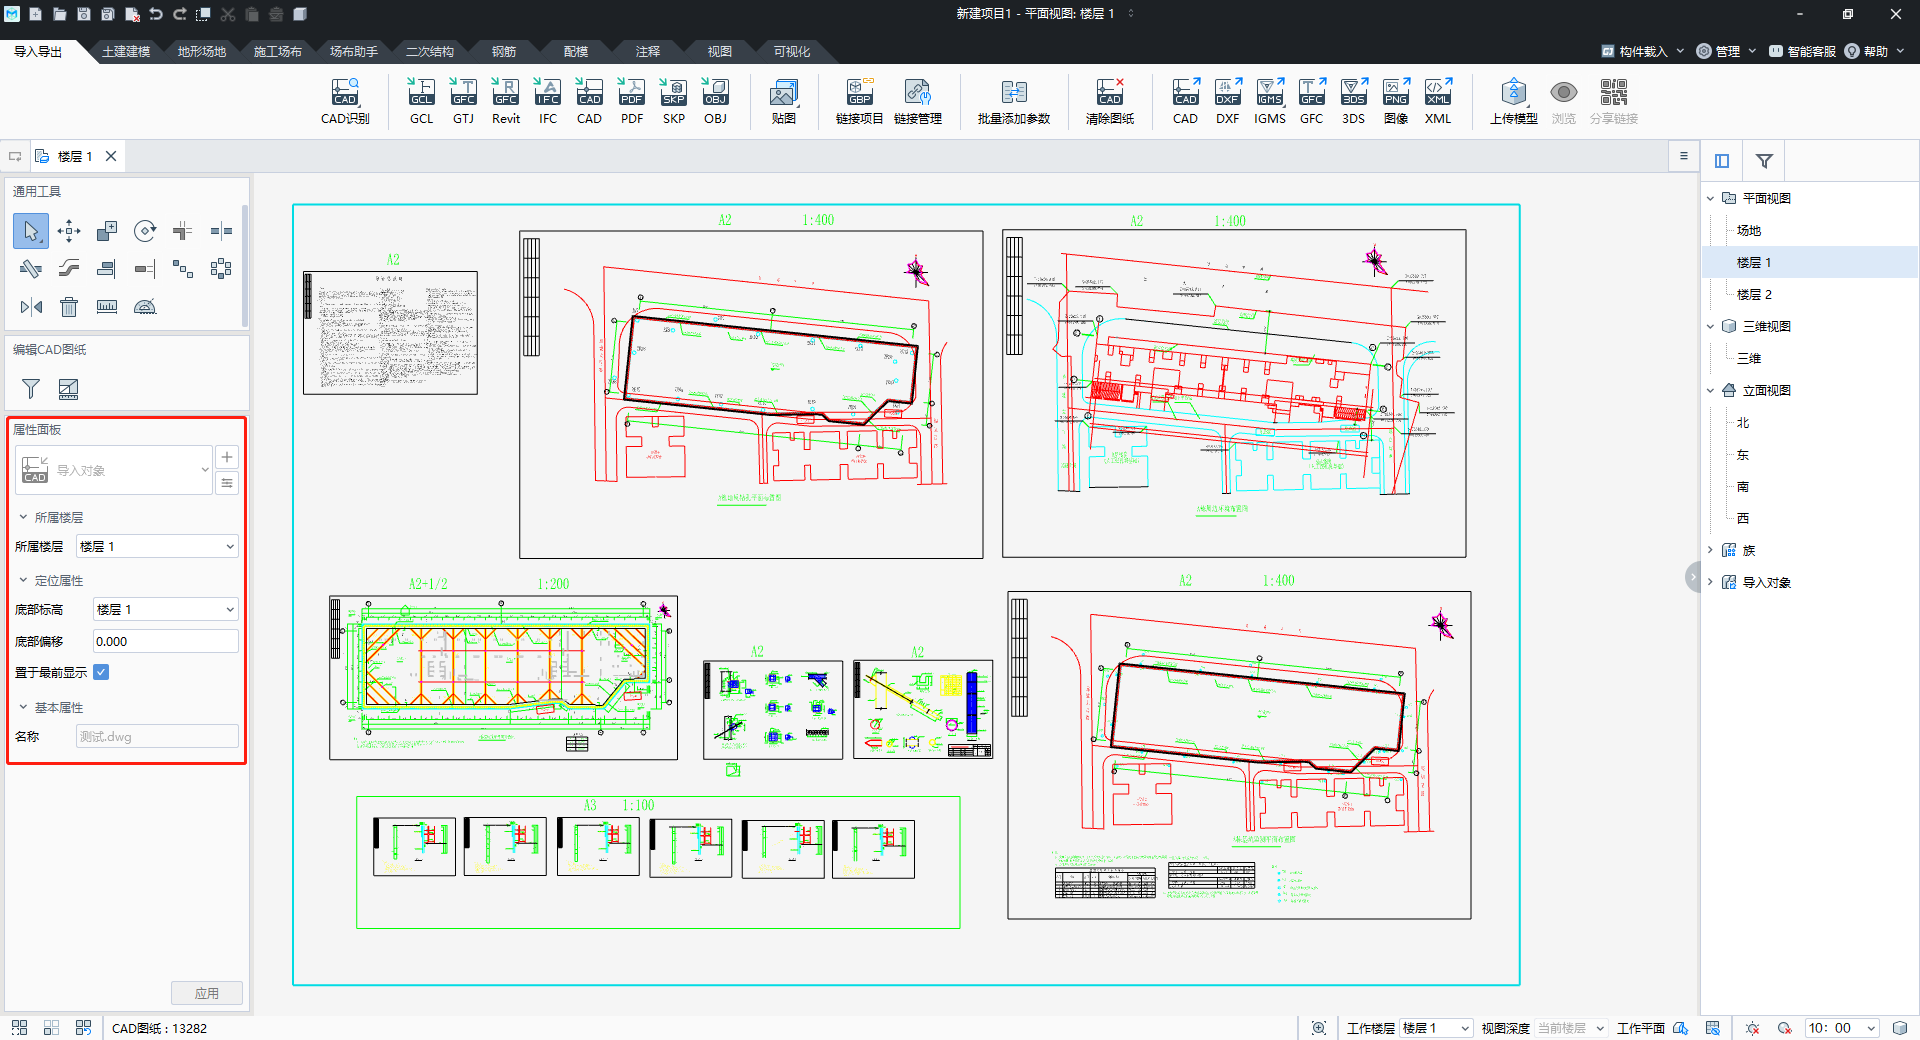1920x1040 pixels.
Task: Import an IFC file
Action: [x=548, y=101]
